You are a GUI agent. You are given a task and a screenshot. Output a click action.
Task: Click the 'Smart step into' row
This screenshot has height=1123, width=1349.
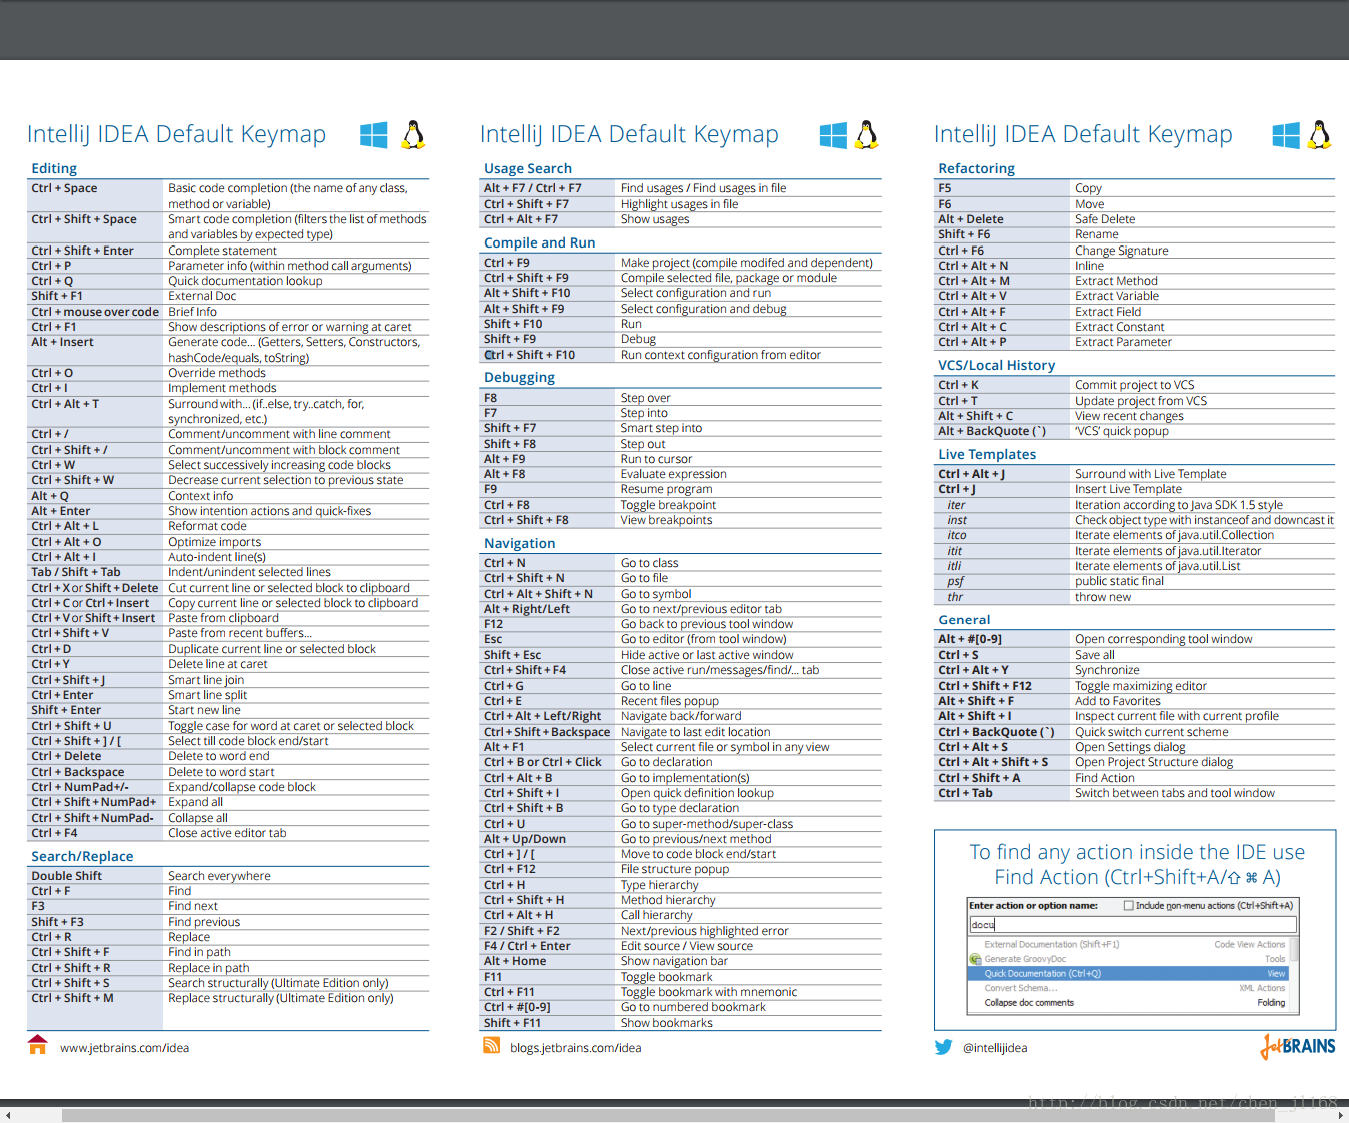coord(682,428)
